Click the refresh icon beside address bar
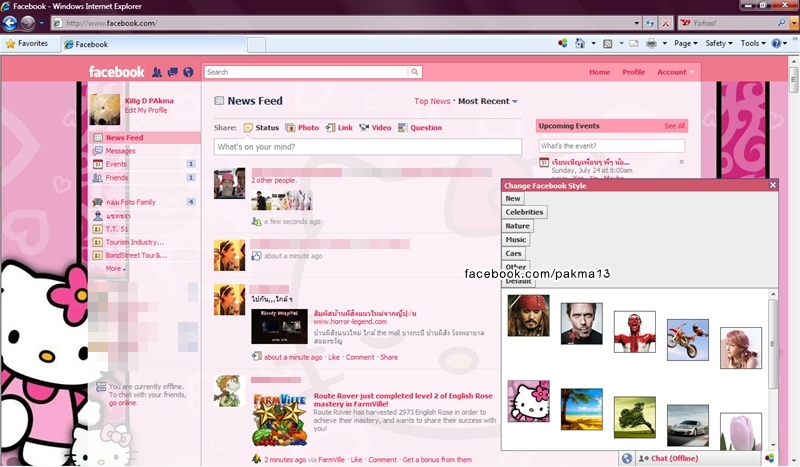800x467 pixels. tap(650, 23)
